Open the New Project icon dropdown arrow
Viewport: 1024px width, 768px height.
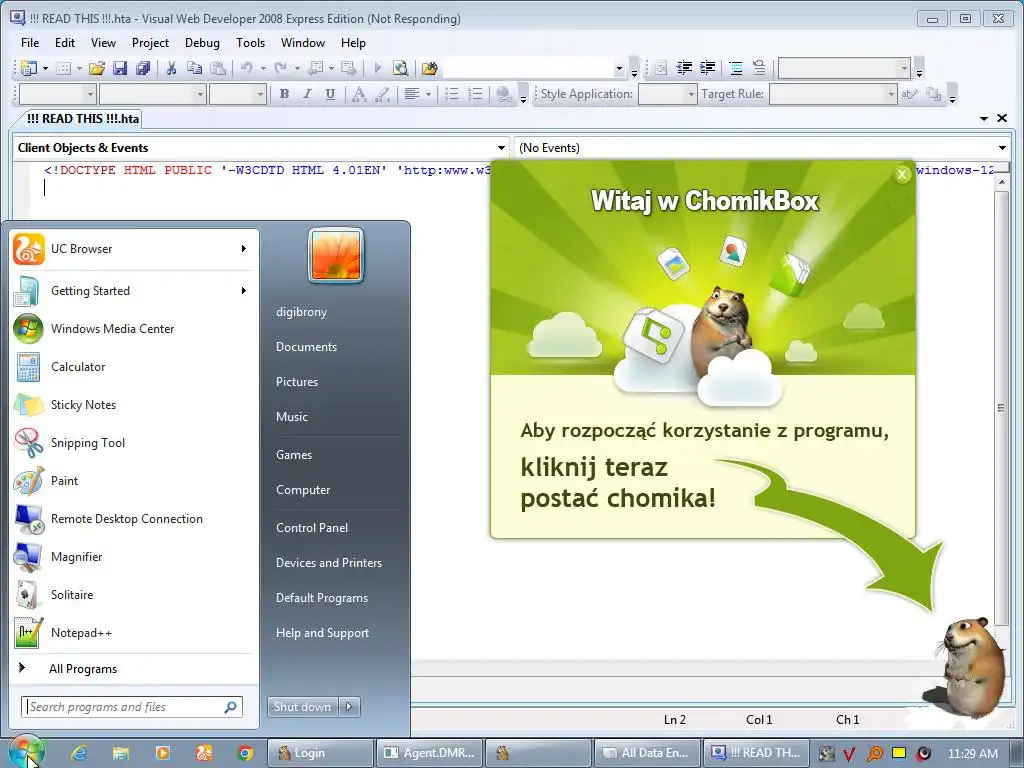pos(45,68)
